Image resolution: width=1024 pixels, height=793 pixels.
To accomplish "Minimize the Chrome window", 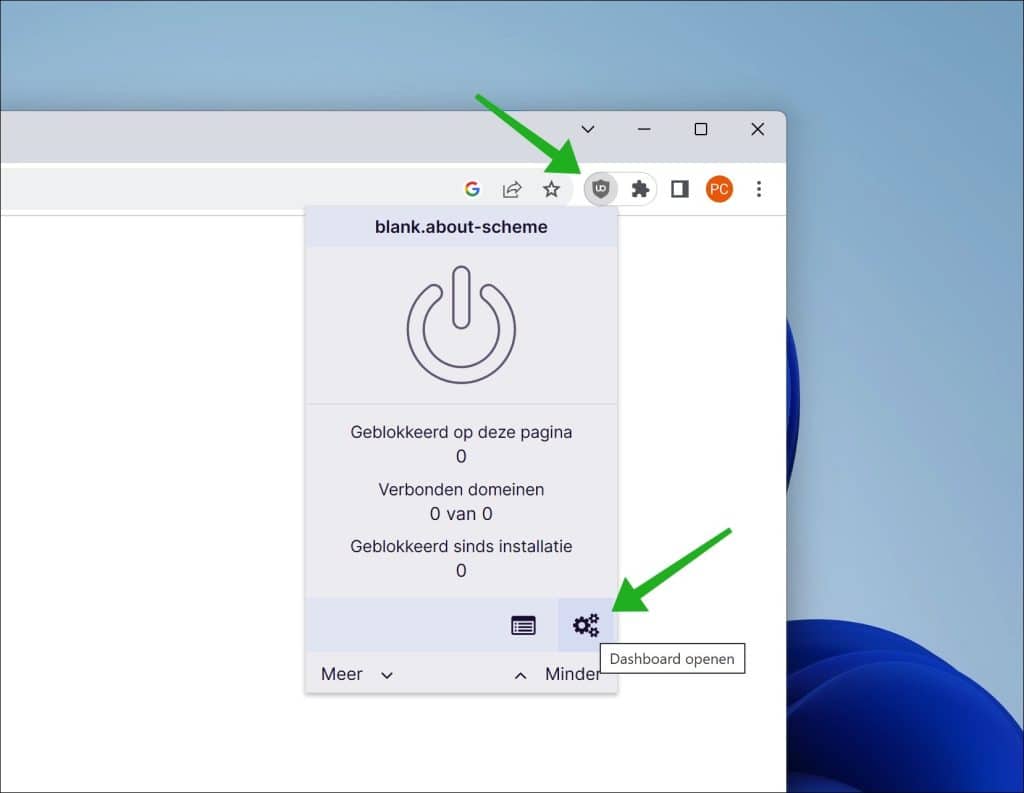I will (644, 129).
